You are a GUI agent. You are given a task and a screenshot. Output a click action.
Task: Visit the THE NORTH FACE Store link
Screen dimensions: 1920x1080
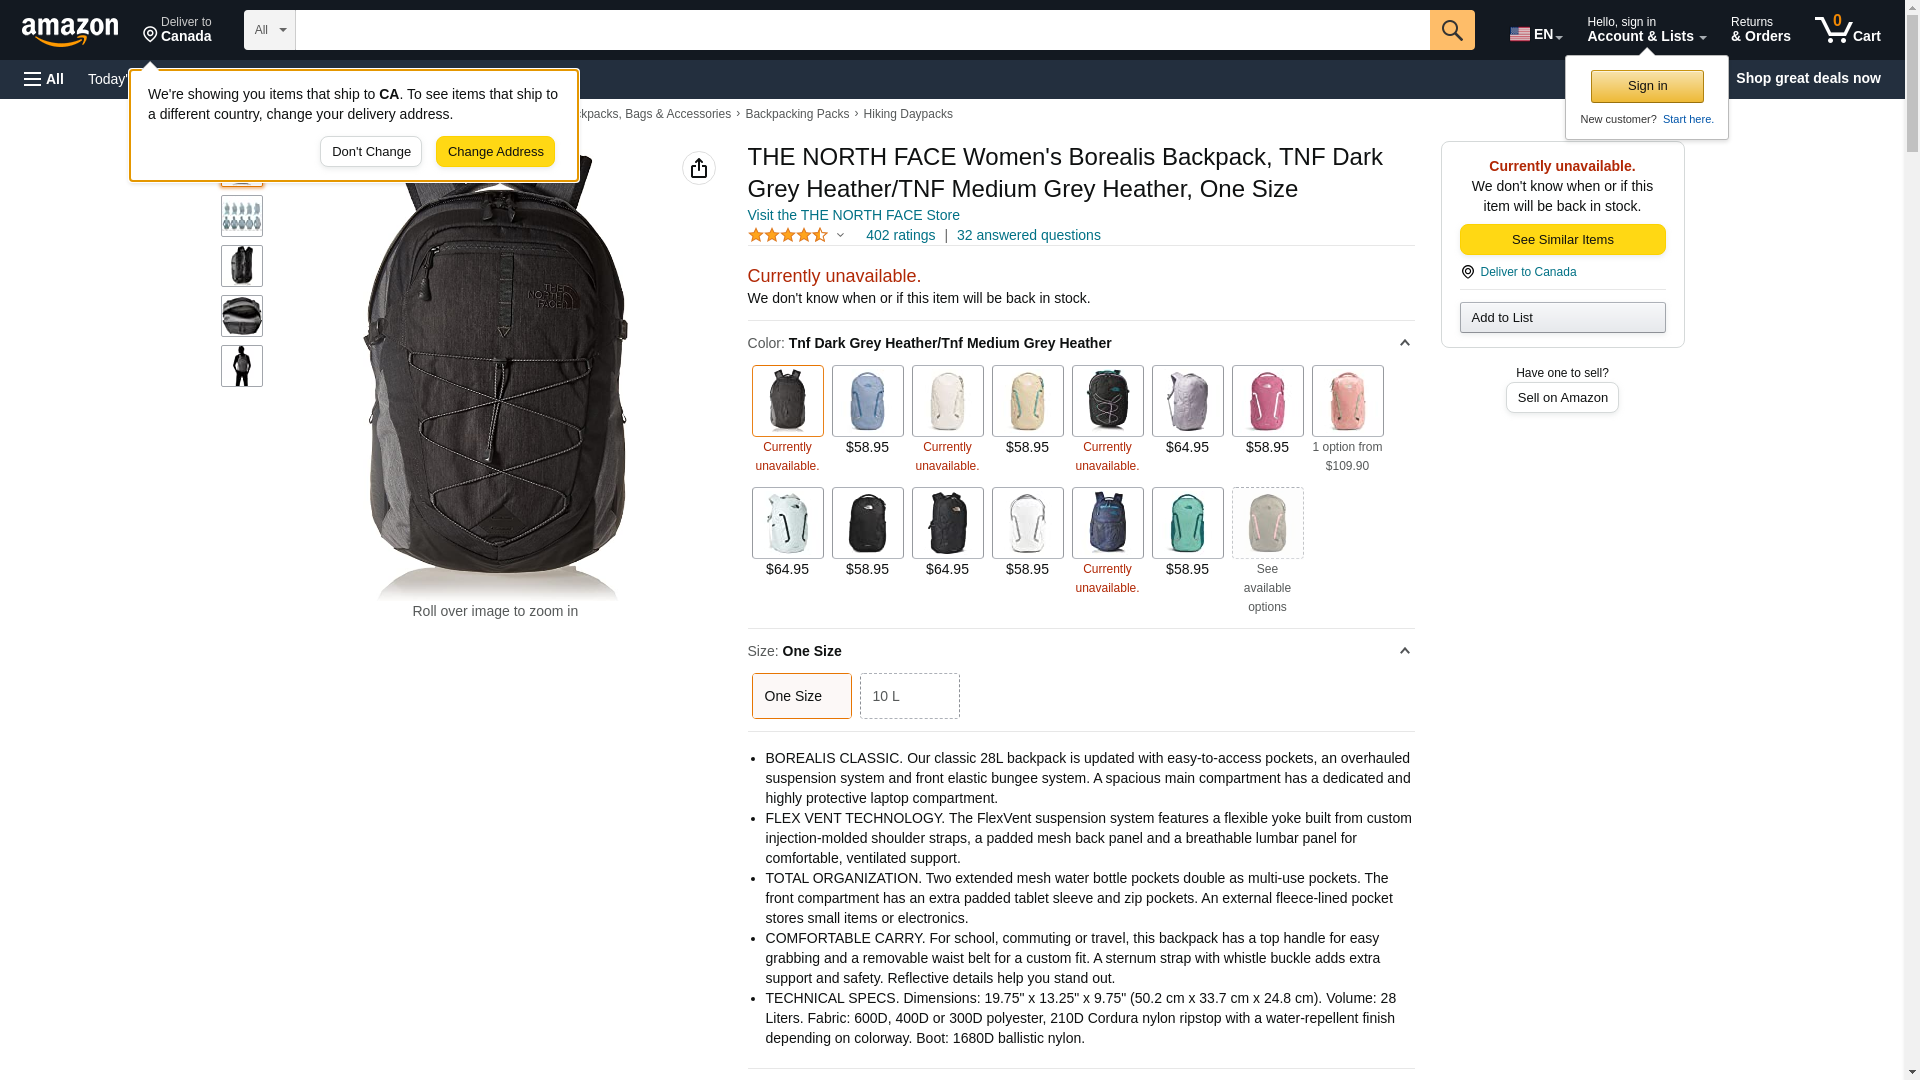click(854, 215)
